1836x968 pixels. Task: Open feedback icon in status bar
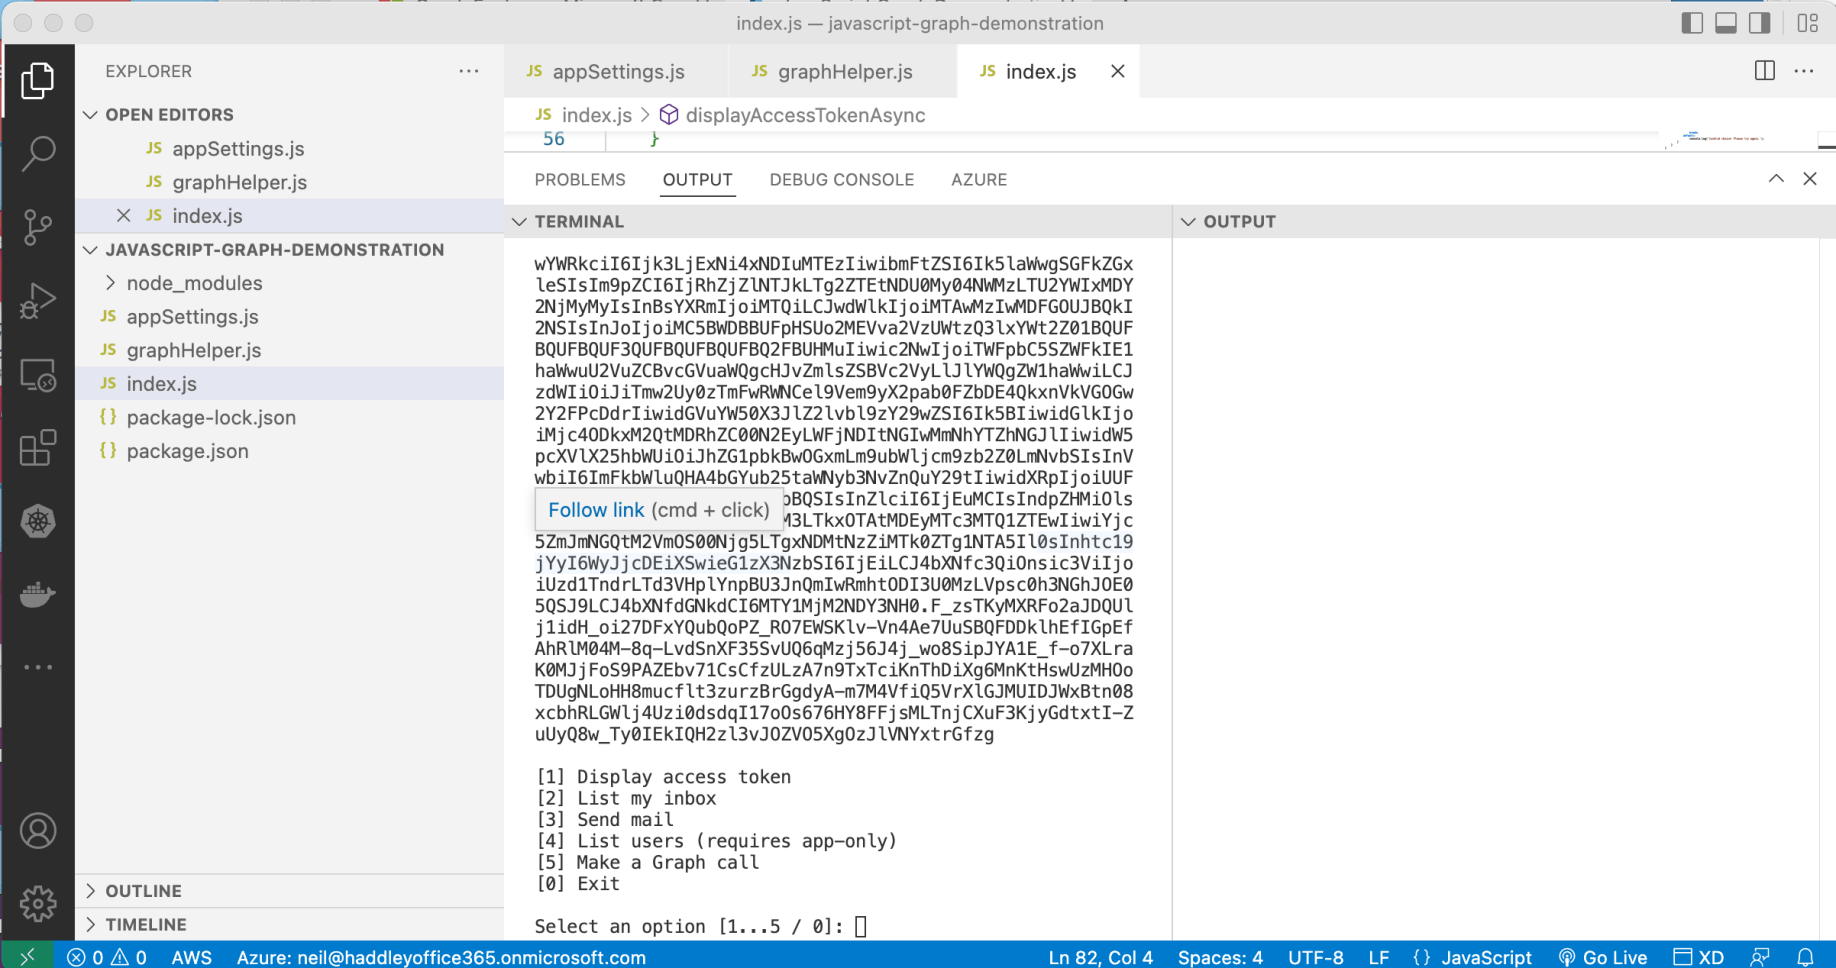tap(1760, 957)
